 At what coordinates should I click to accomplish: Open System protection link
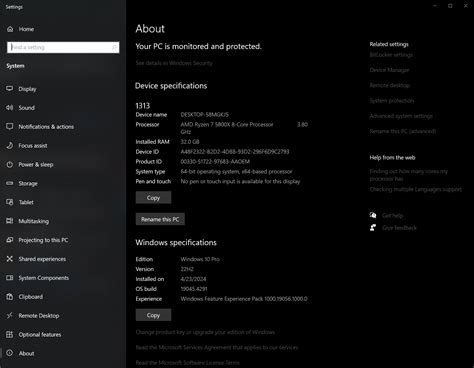click(392, 101)
